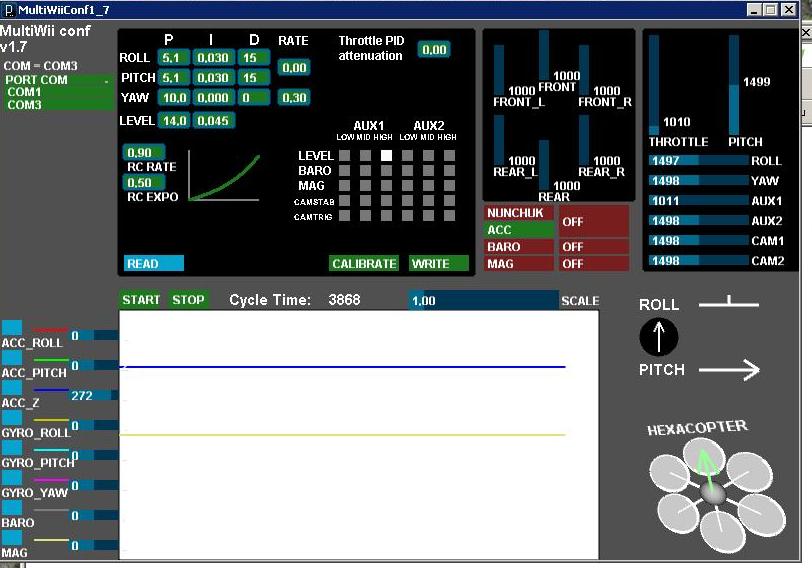Screen dimensions: 812x568
Task: Start the sensor graph with START
Action: [x=141, y=299]
